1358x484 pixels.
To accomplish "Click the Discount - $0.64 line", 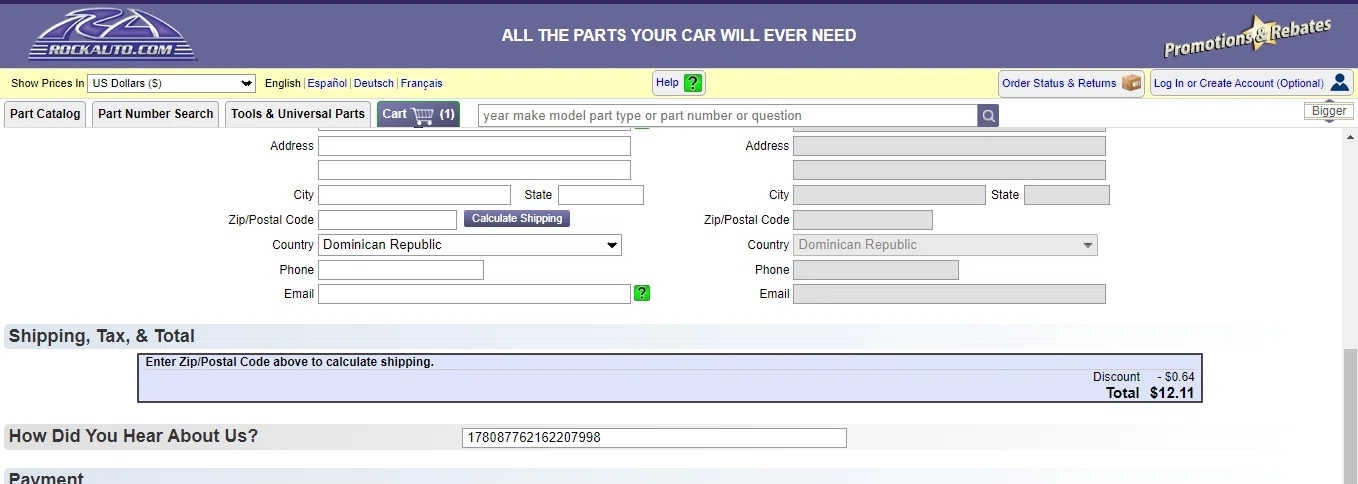I will coord(1144,377).
